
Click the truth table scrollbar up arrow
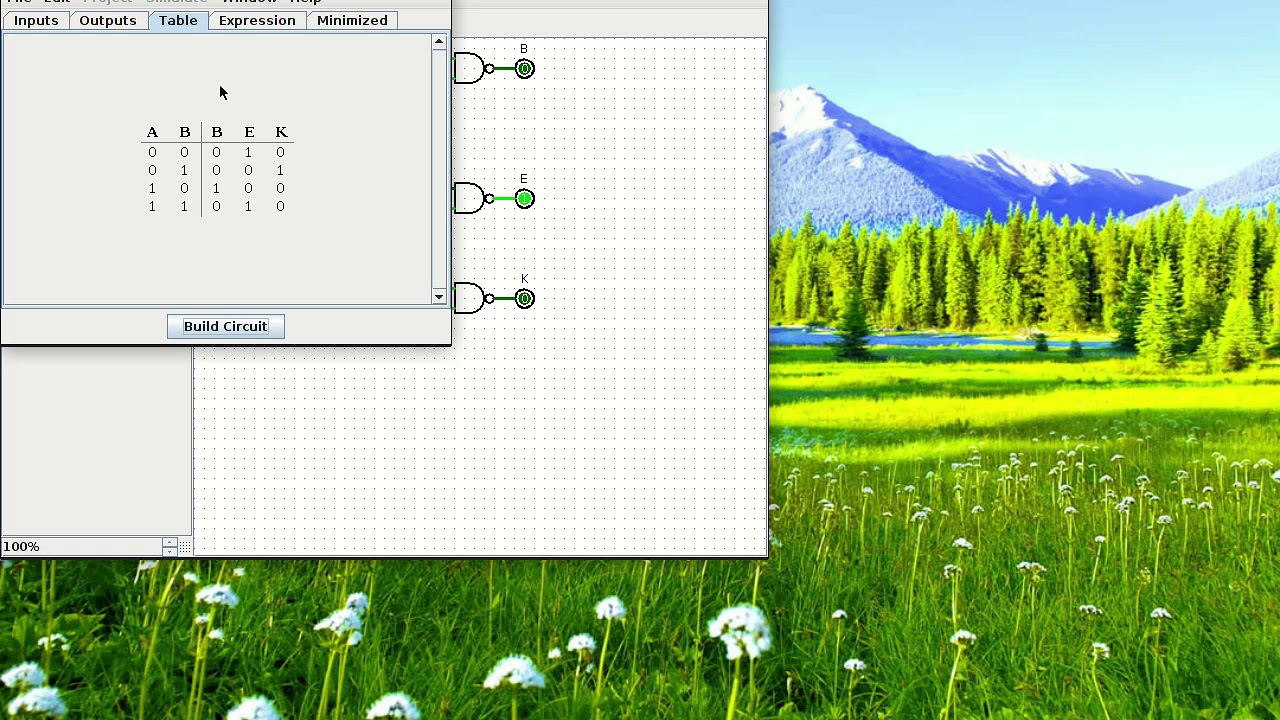pyautogui.click(x=439, y=42)
